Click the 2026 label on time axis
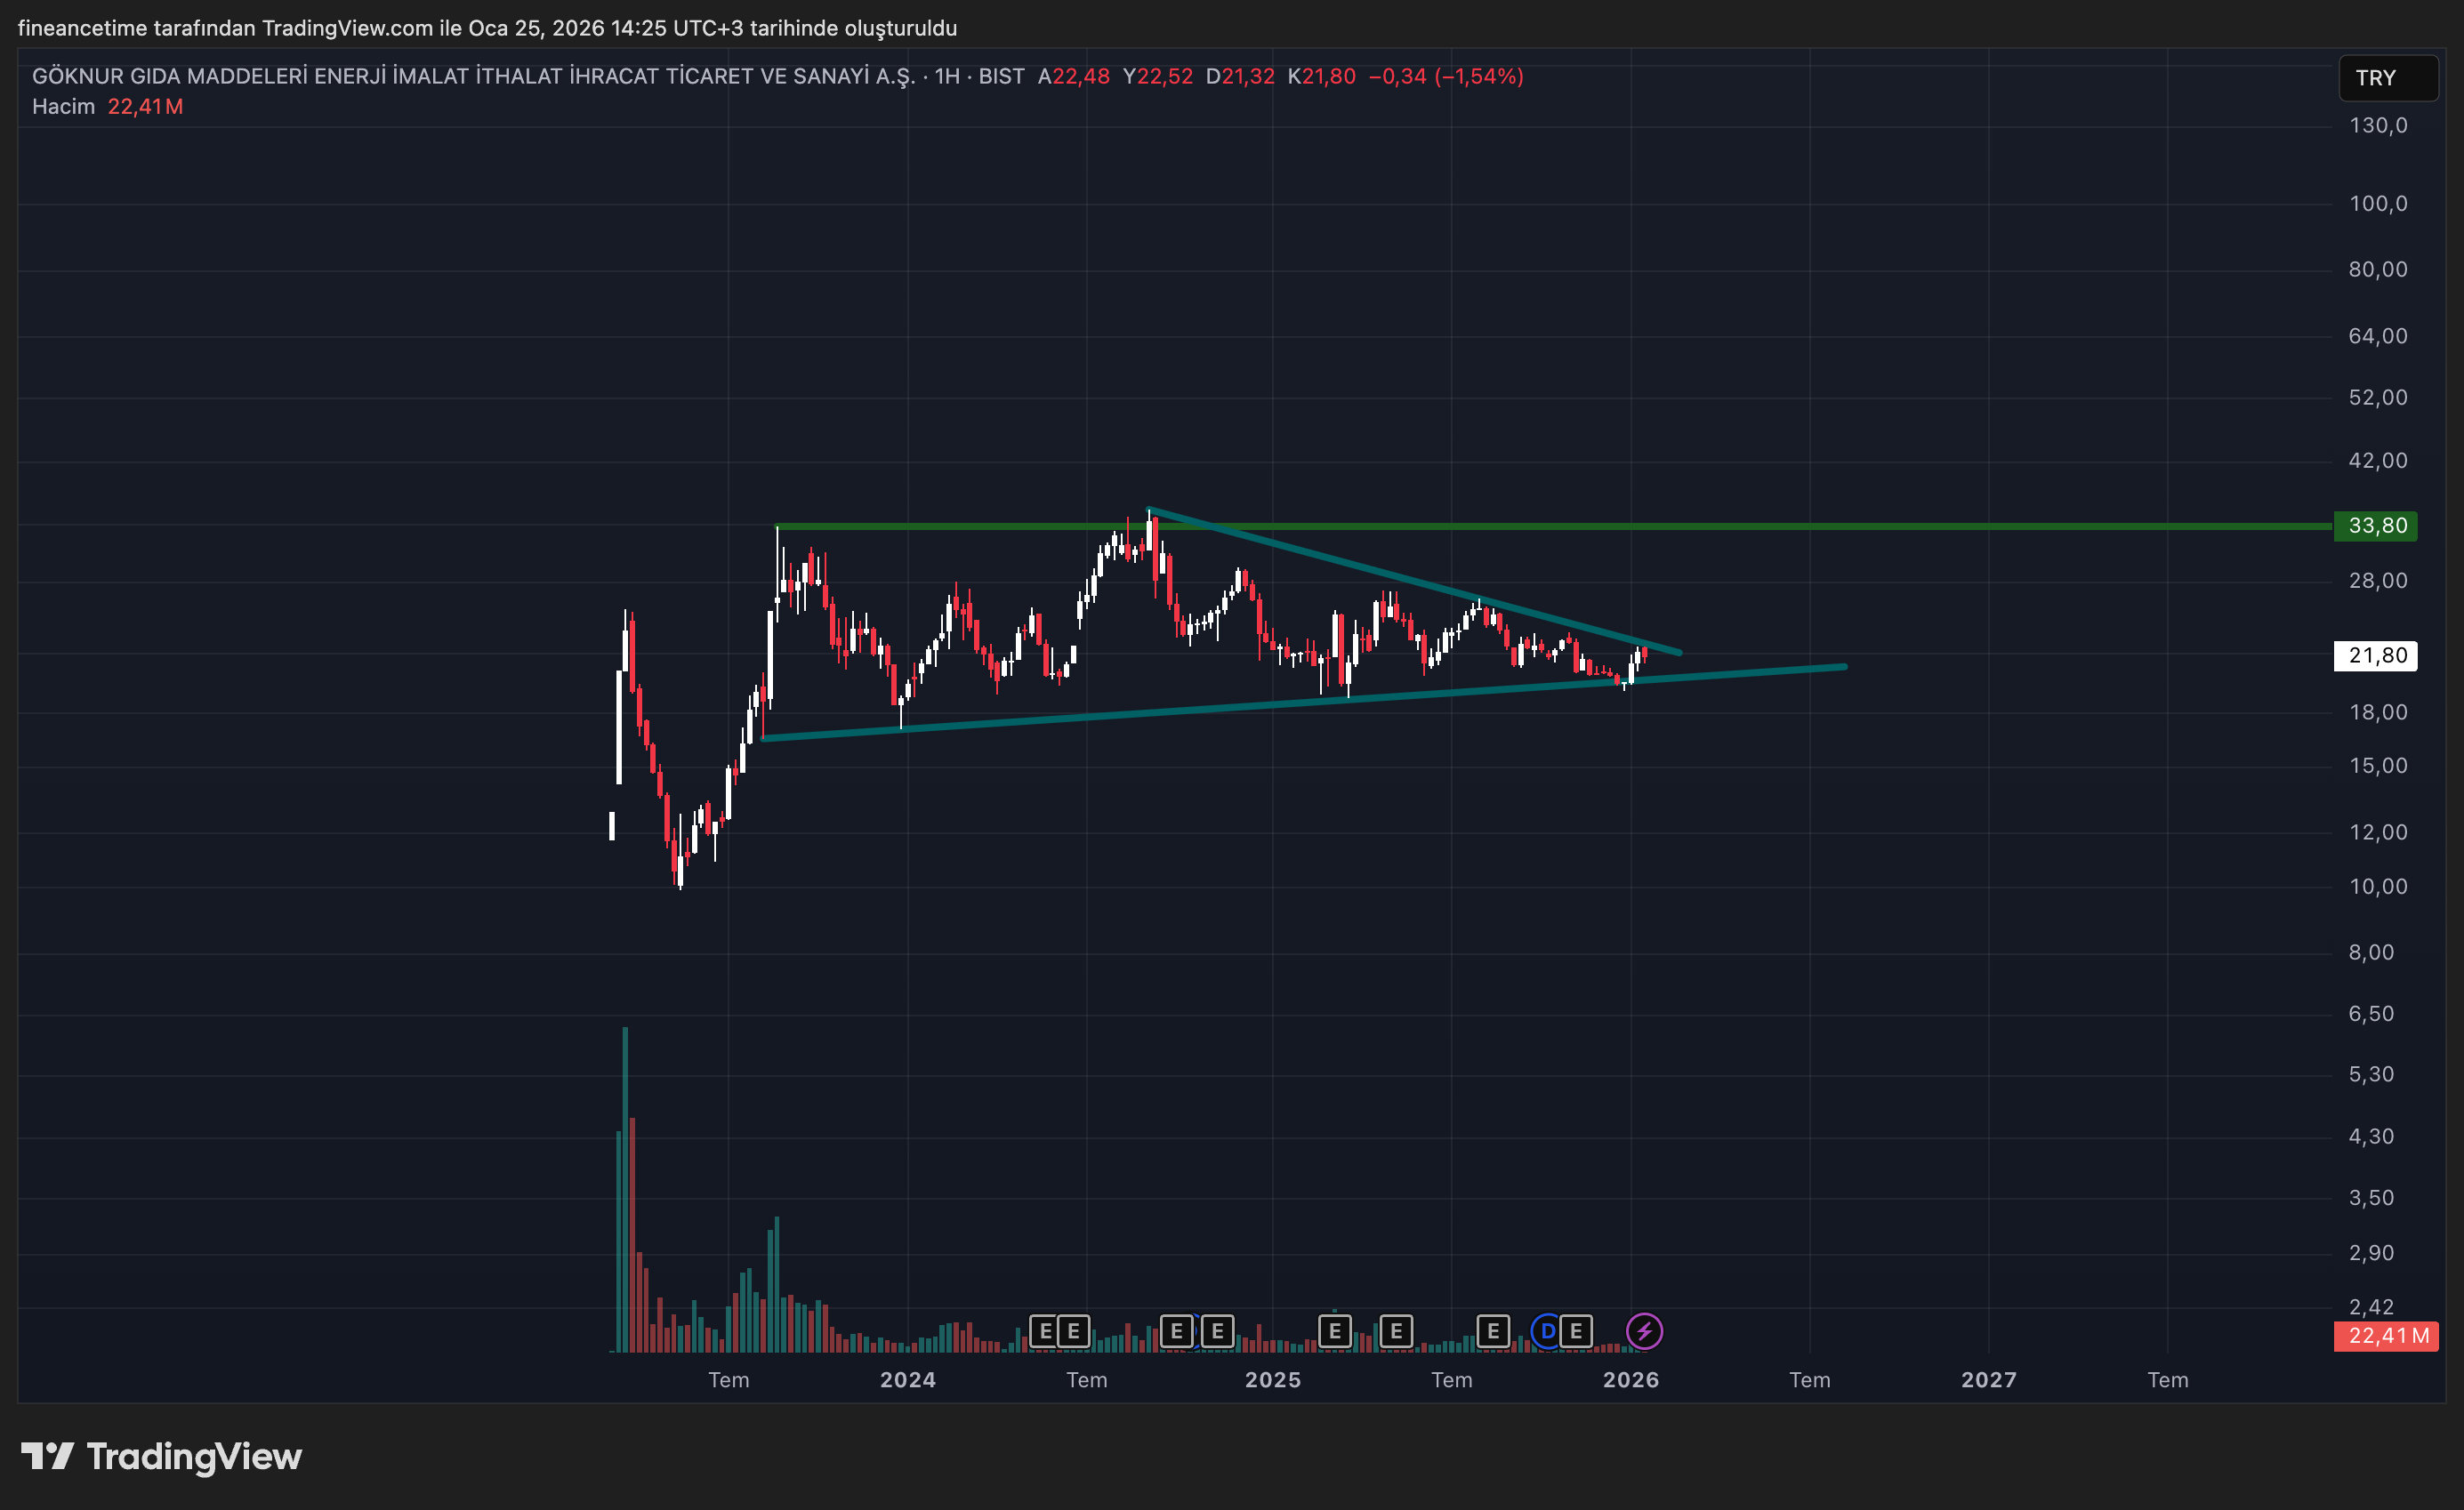This screenshot has height=1510, width=2464. [1630, 1380]
